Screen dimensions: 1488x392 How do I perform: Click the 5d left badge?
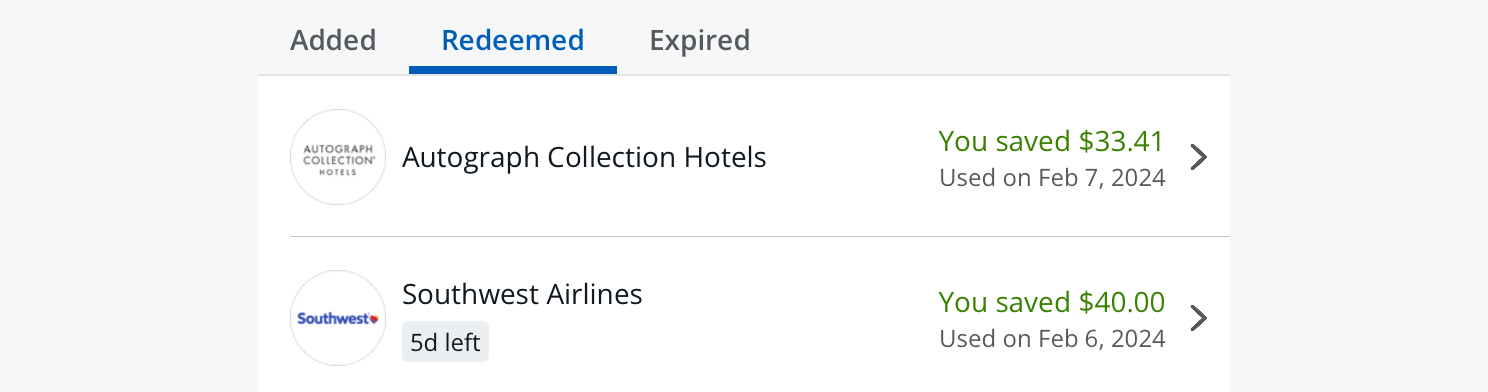[445, 341]
